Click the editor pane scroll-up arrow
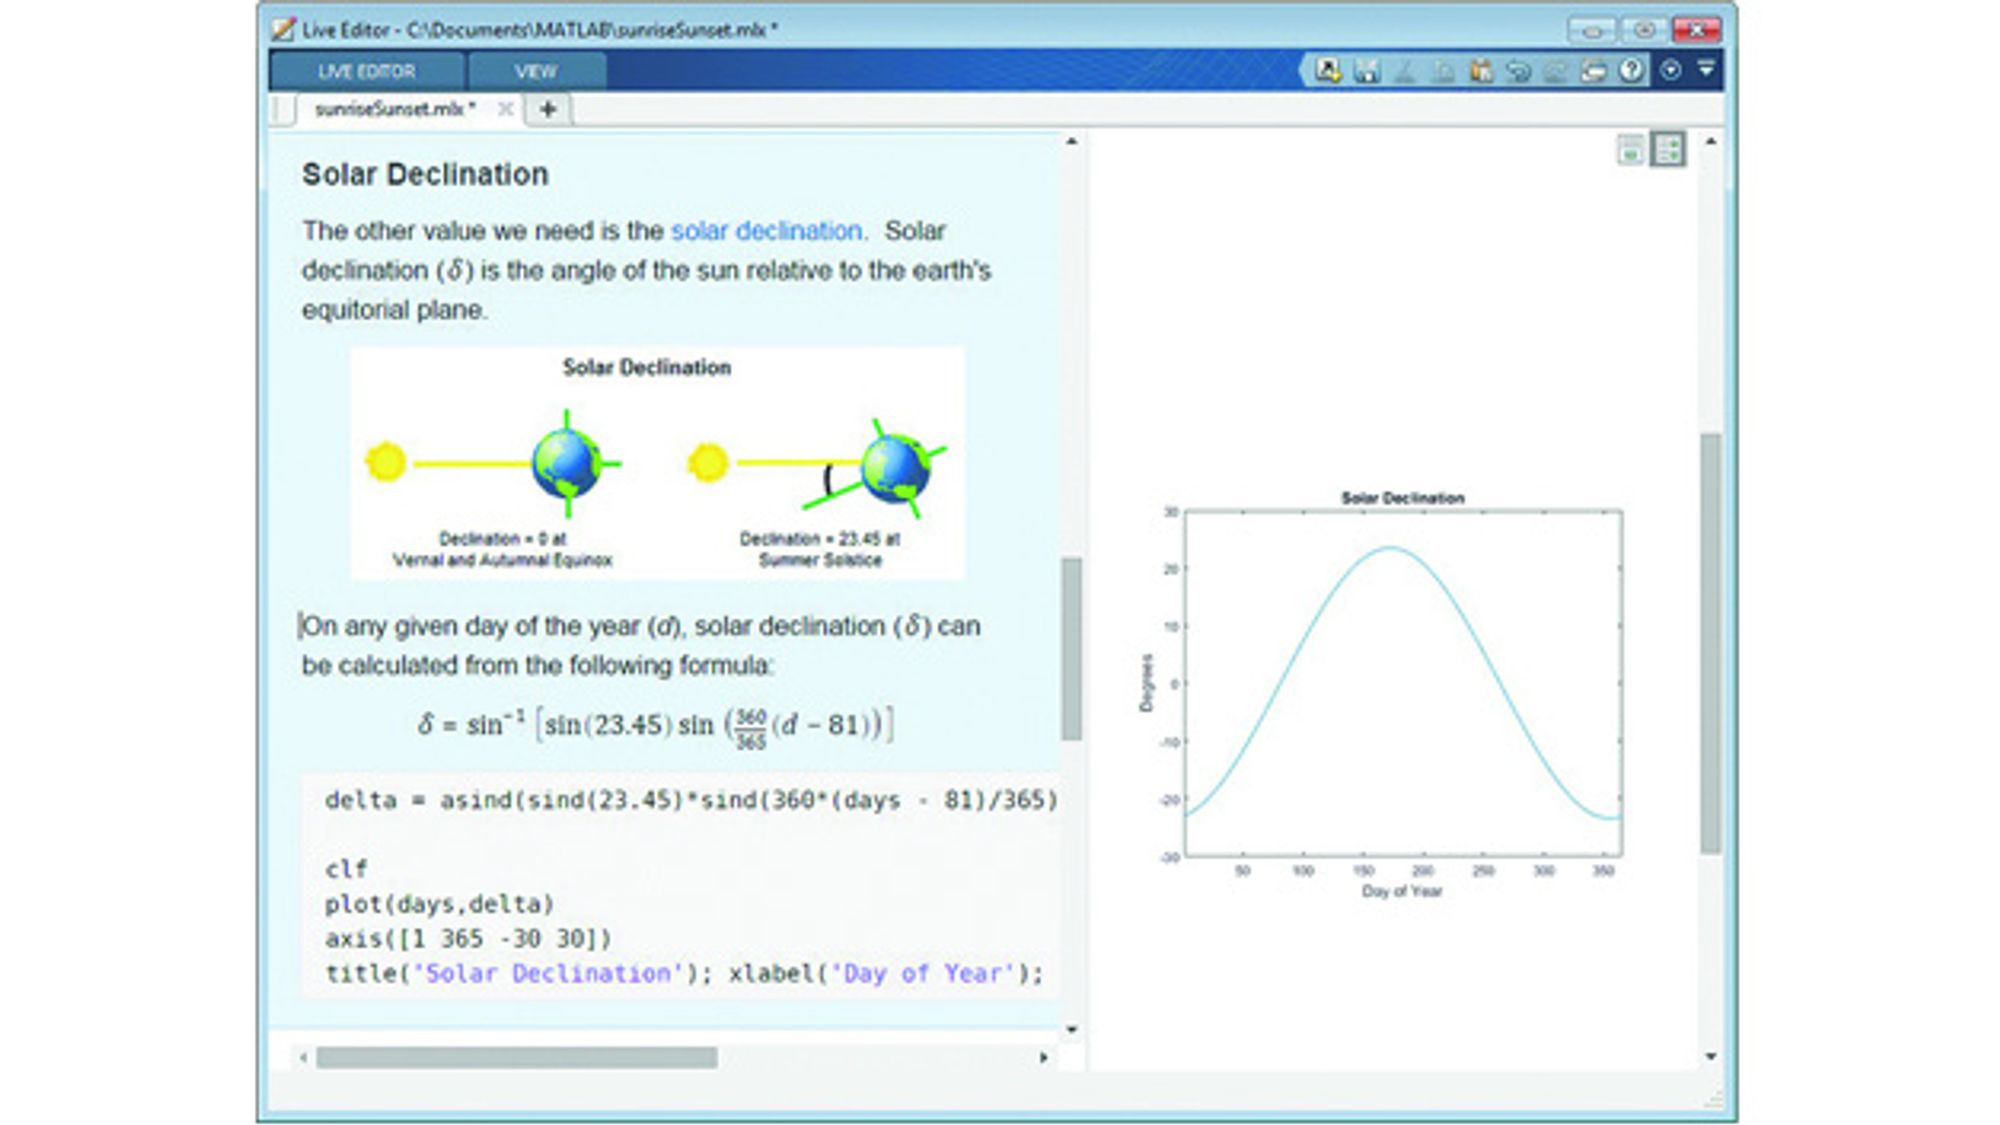The image size is (2000, 1125). [1071, 142]
